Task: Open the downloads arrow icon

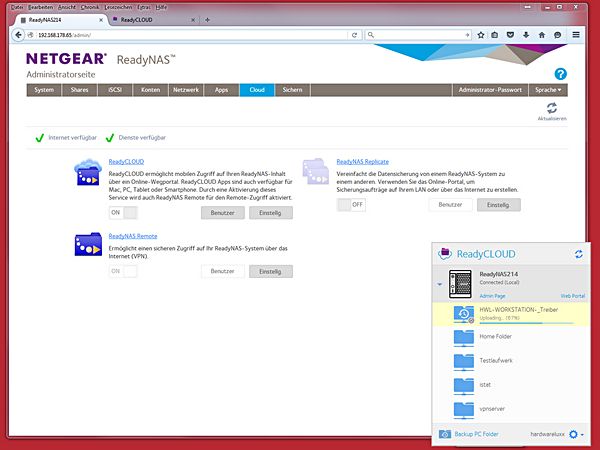Action: click(526, 35)
